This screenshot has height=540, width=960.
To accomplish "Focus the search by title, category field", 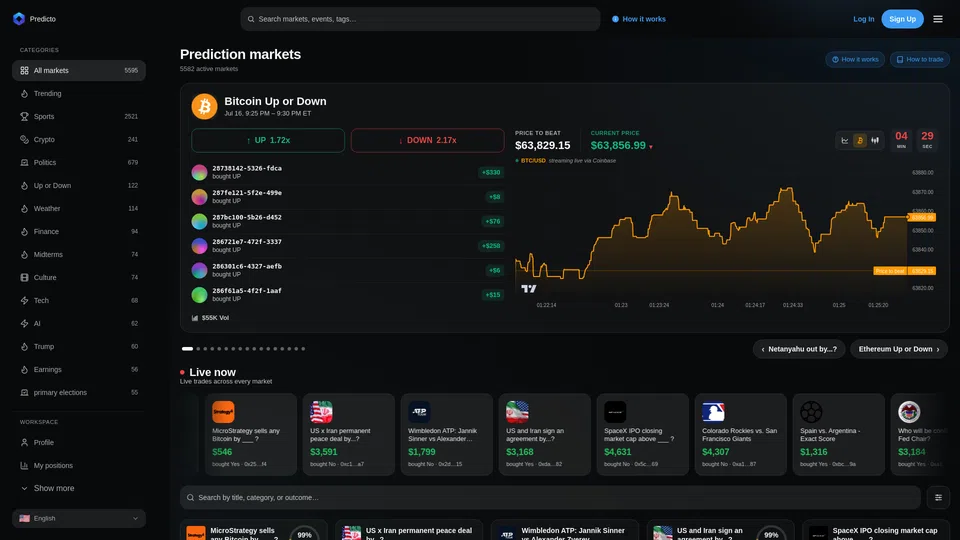I will click(x=550, y=498).
